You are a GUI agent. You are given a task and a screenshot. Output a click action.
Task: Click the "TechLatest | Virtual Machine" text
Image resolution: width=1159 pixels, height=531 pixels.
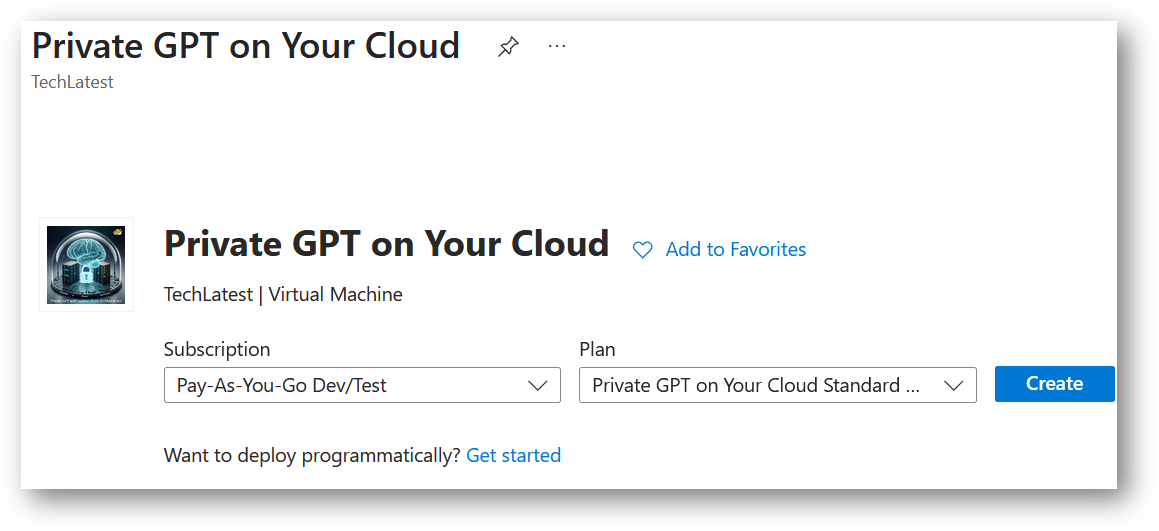click(x=283, y=295)
